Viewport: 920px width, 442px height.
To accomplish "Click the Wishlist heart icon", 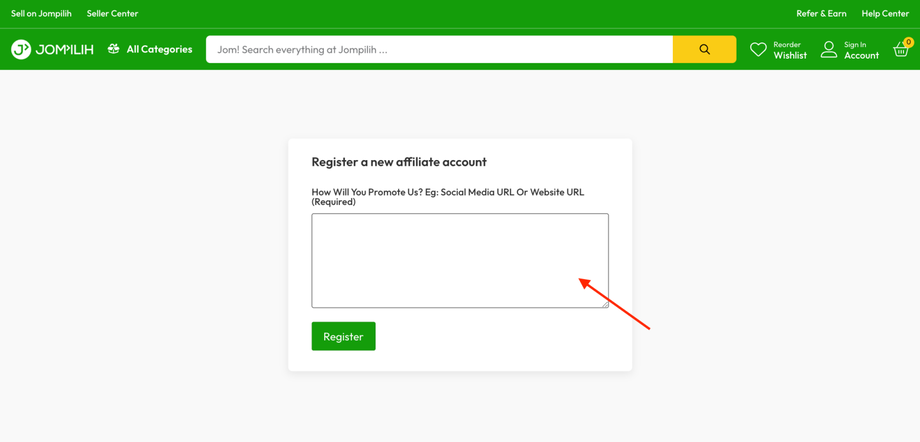I will click(758, 49).
